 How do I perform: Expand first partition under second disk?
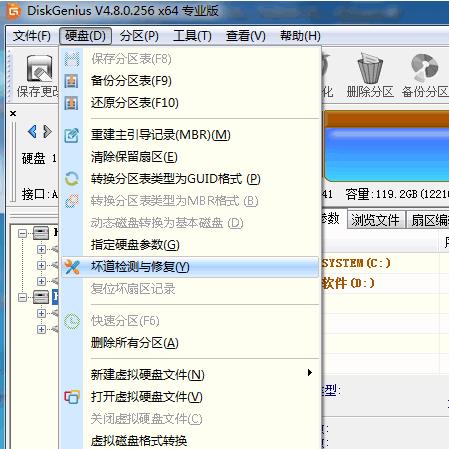(x=41, y=313)
